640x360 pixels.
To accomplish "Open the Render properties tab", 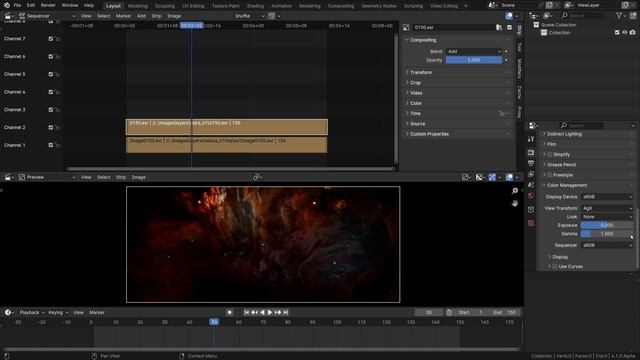I will tap(531, 153).
